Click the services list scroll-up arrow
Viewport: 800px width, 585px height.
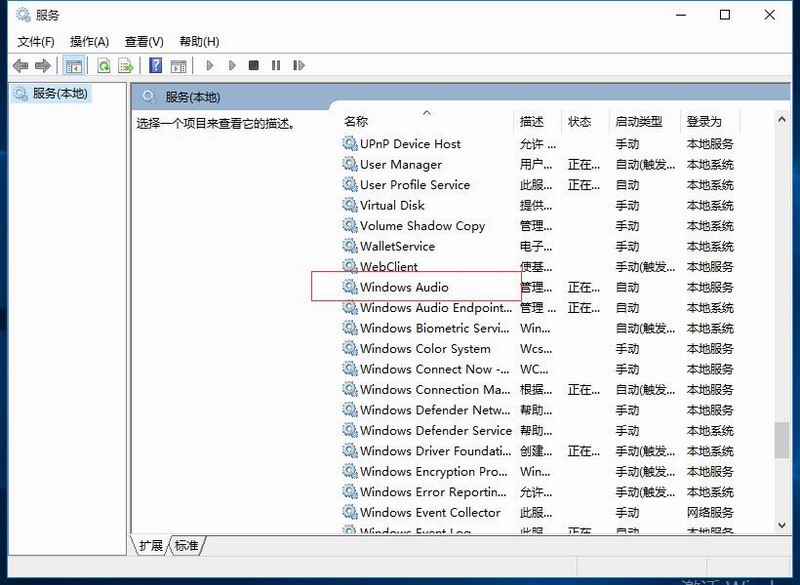[x=781, y=119]
